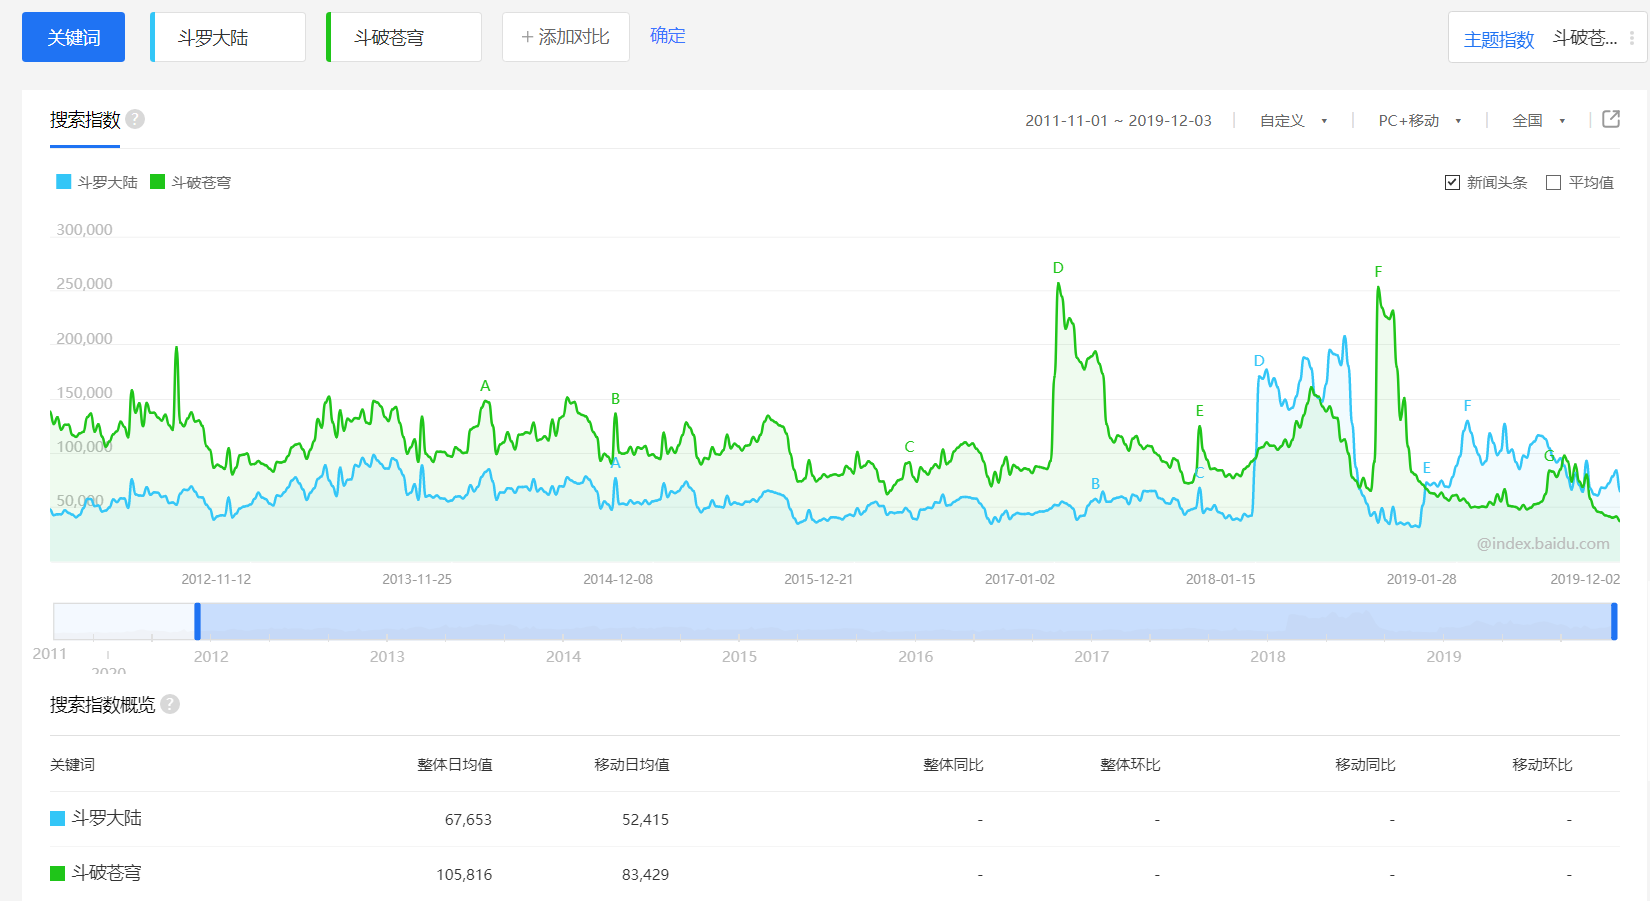Click the help icon beside 搜索指数

tap(135, 119)
